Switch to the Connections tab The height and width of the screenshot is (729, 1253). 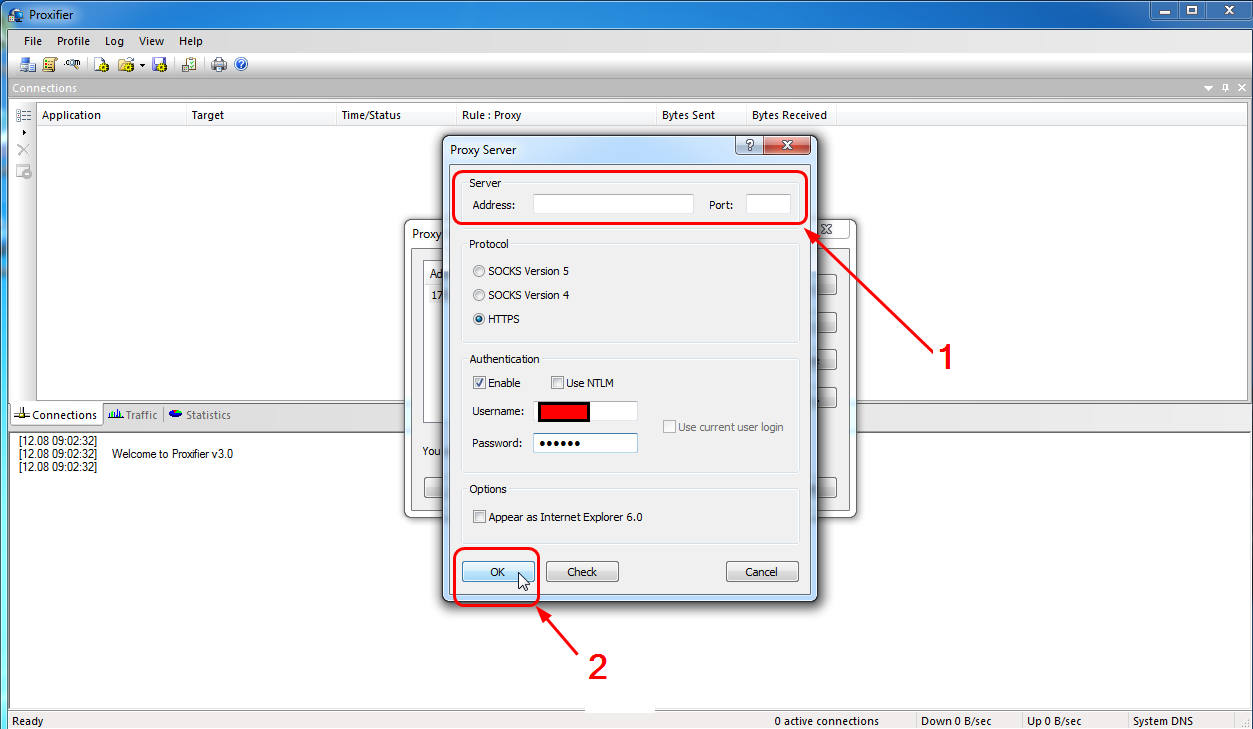click(55, 414)
